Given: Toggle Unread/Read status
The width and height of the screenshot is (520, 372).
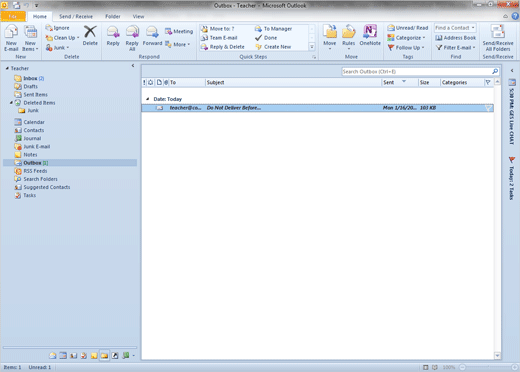Looking at the screenshot, I should click(408, 28).
